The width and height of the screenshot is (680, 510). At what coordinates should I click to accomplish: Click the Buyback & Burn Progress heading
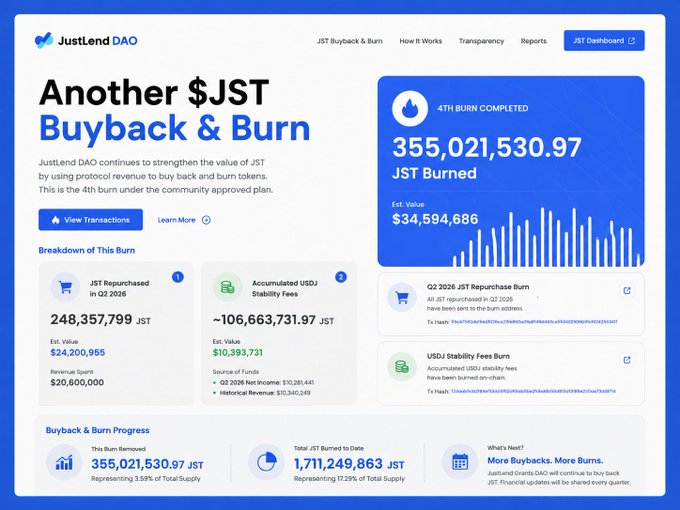click(x=98, y=430)
